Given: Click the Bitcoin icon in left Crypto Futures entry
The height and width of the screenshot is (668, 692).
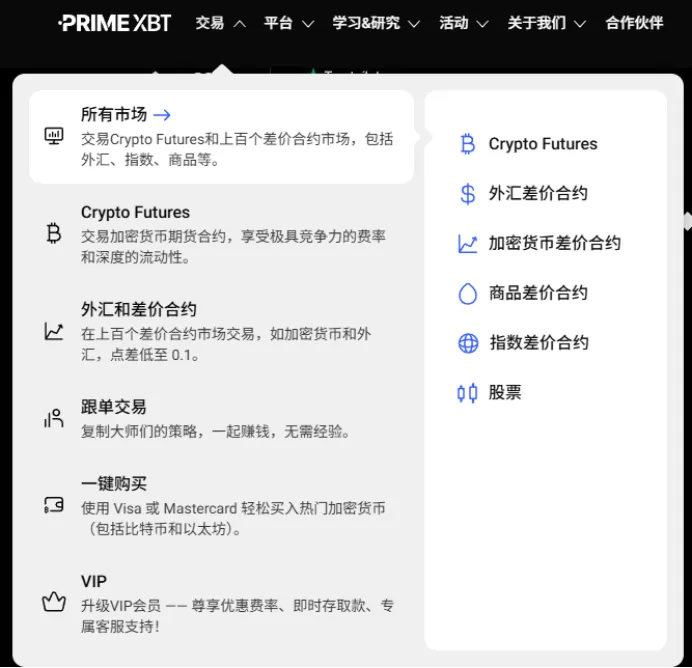Looking at the screenshot, I should click(54, 233).
